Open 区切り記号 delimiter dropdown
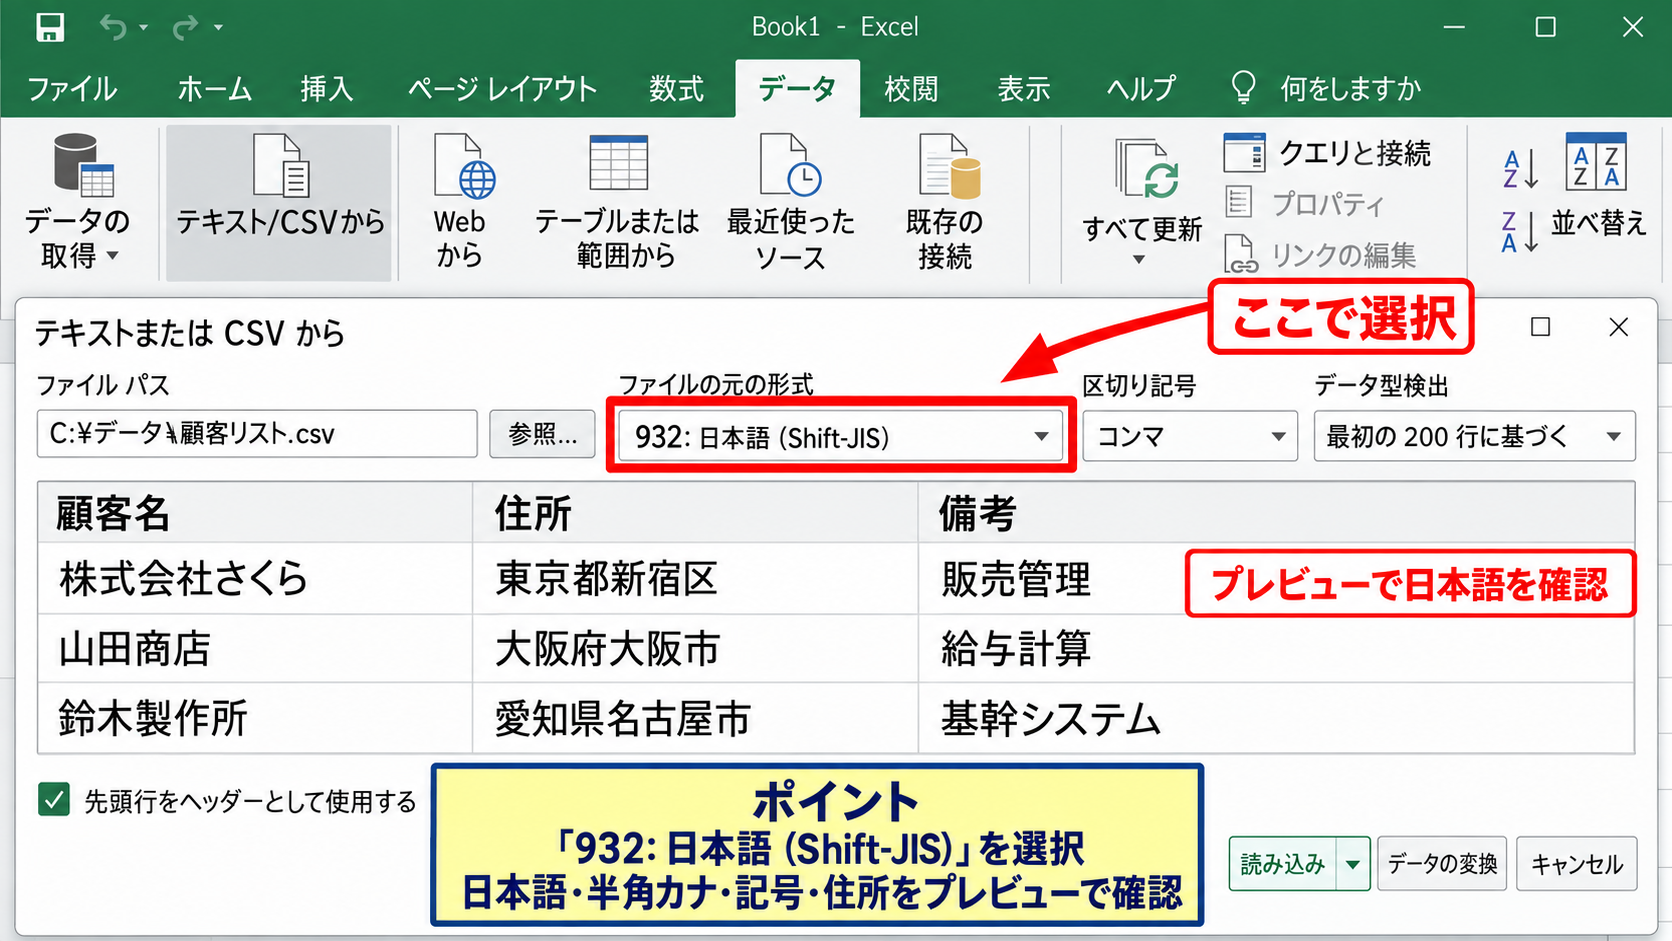 click(x=1190, y=436)
